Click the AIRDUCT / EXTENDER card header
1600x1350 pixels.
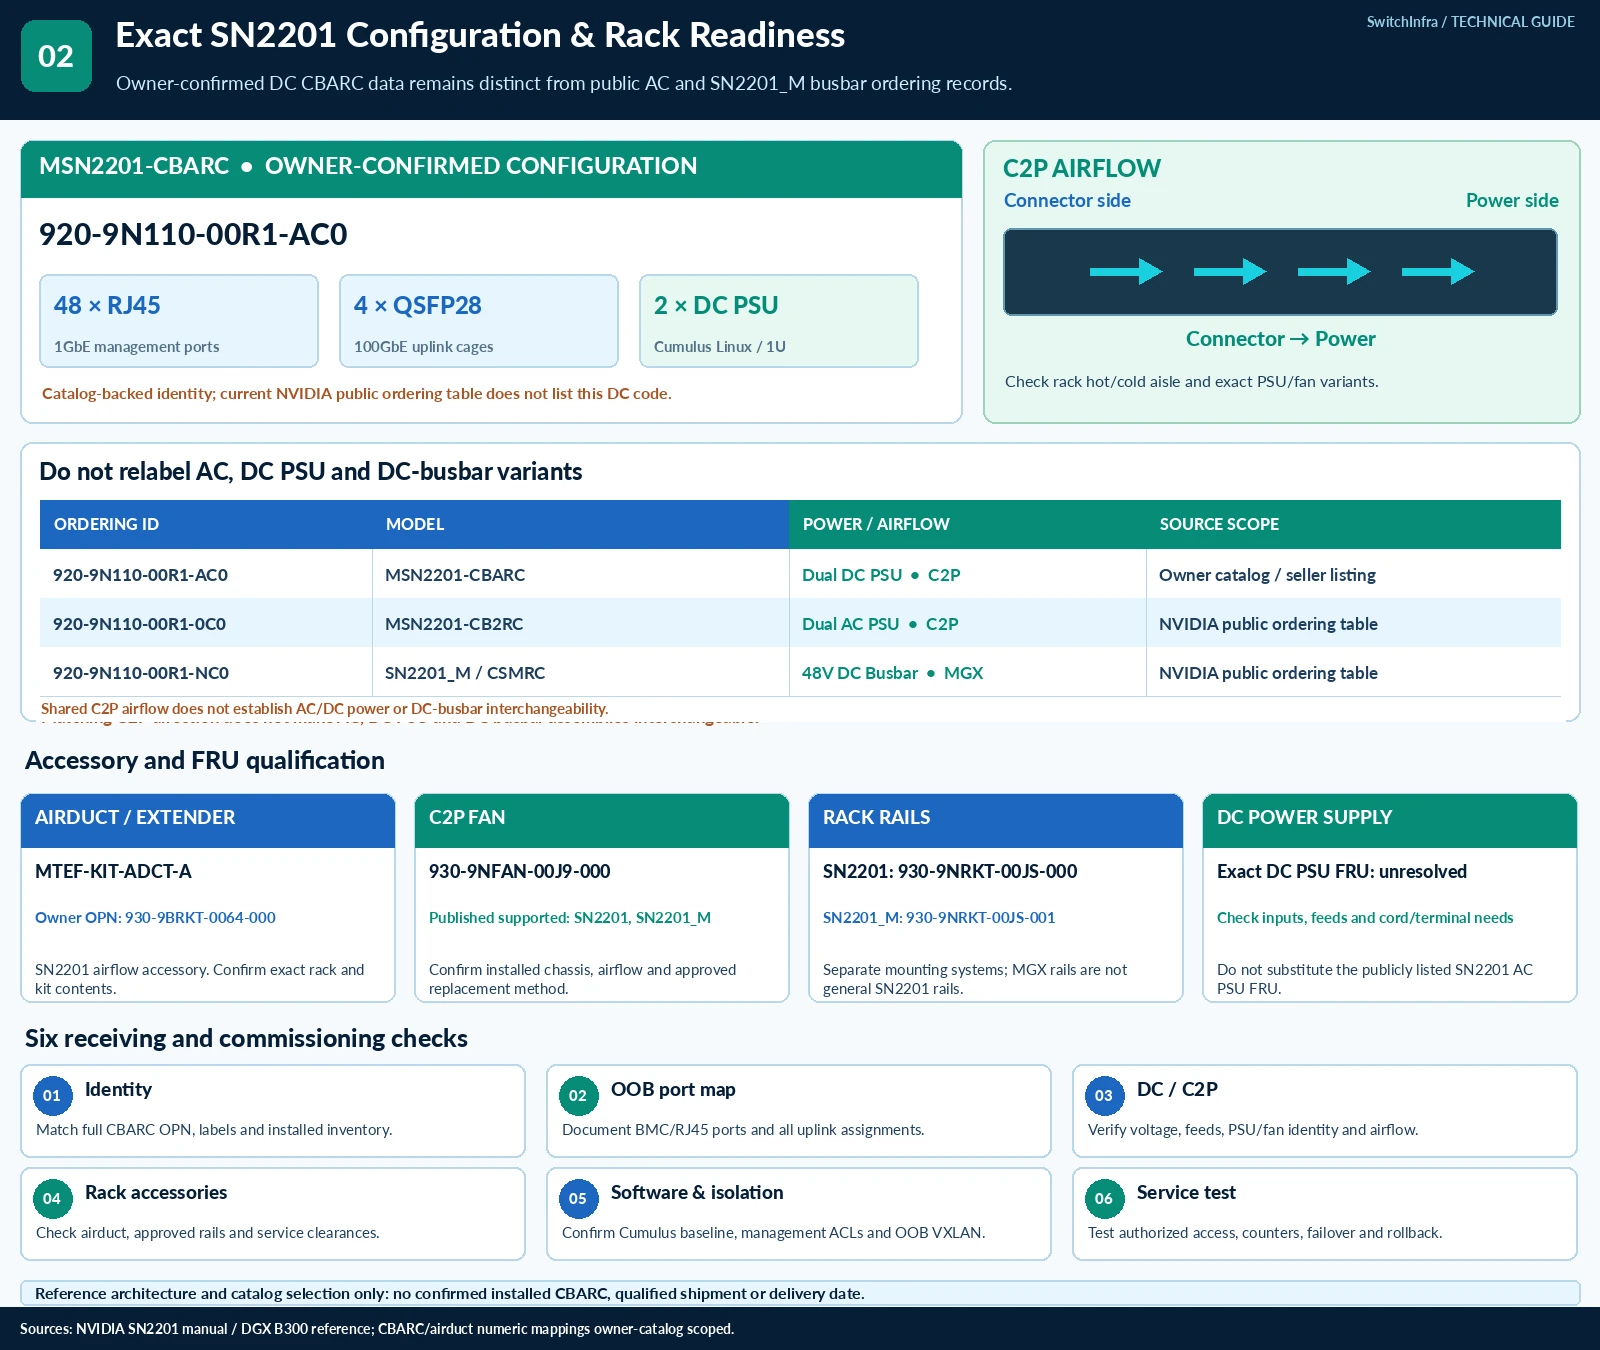[208, 821]
